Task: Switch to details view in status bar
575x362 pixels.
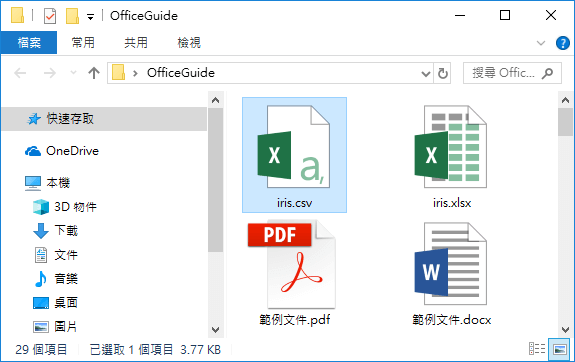Action: point(536,349)
